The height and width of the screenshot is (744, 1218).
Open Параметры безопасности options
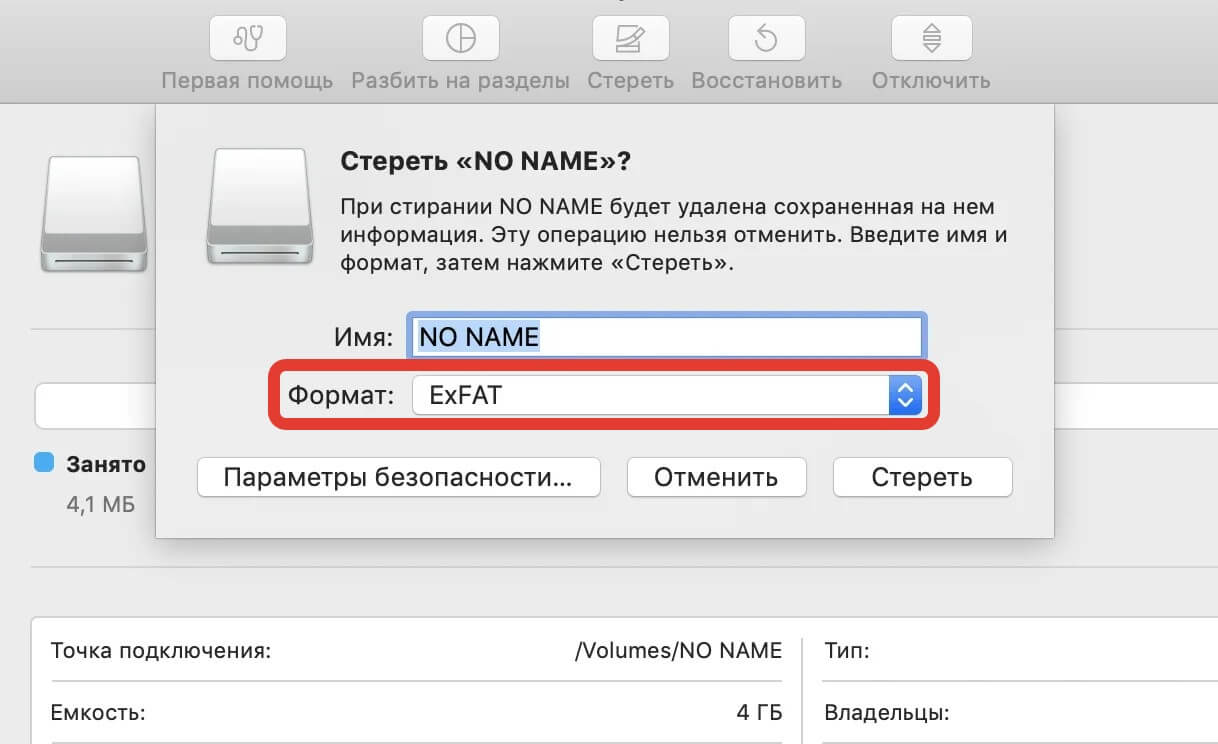click(x=398, y=477)
